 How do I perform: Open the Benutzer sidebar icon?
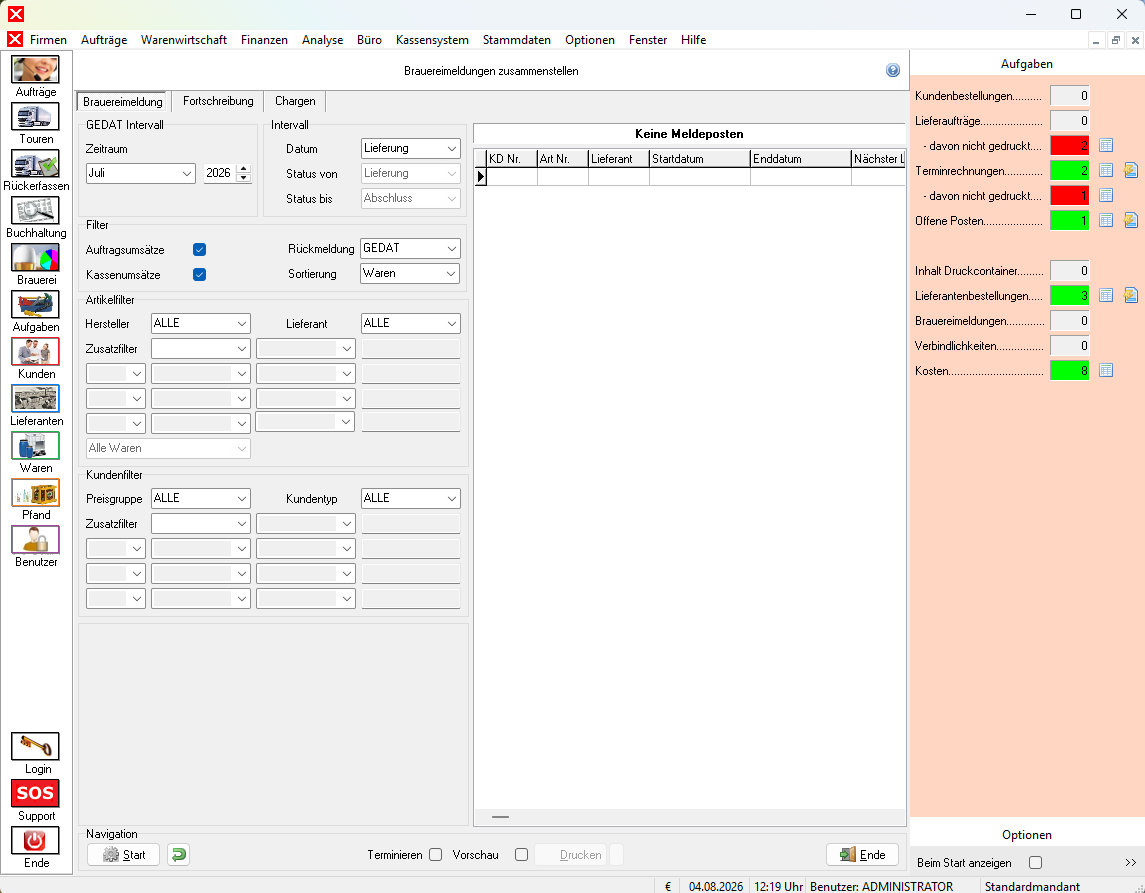coord(35,540)
